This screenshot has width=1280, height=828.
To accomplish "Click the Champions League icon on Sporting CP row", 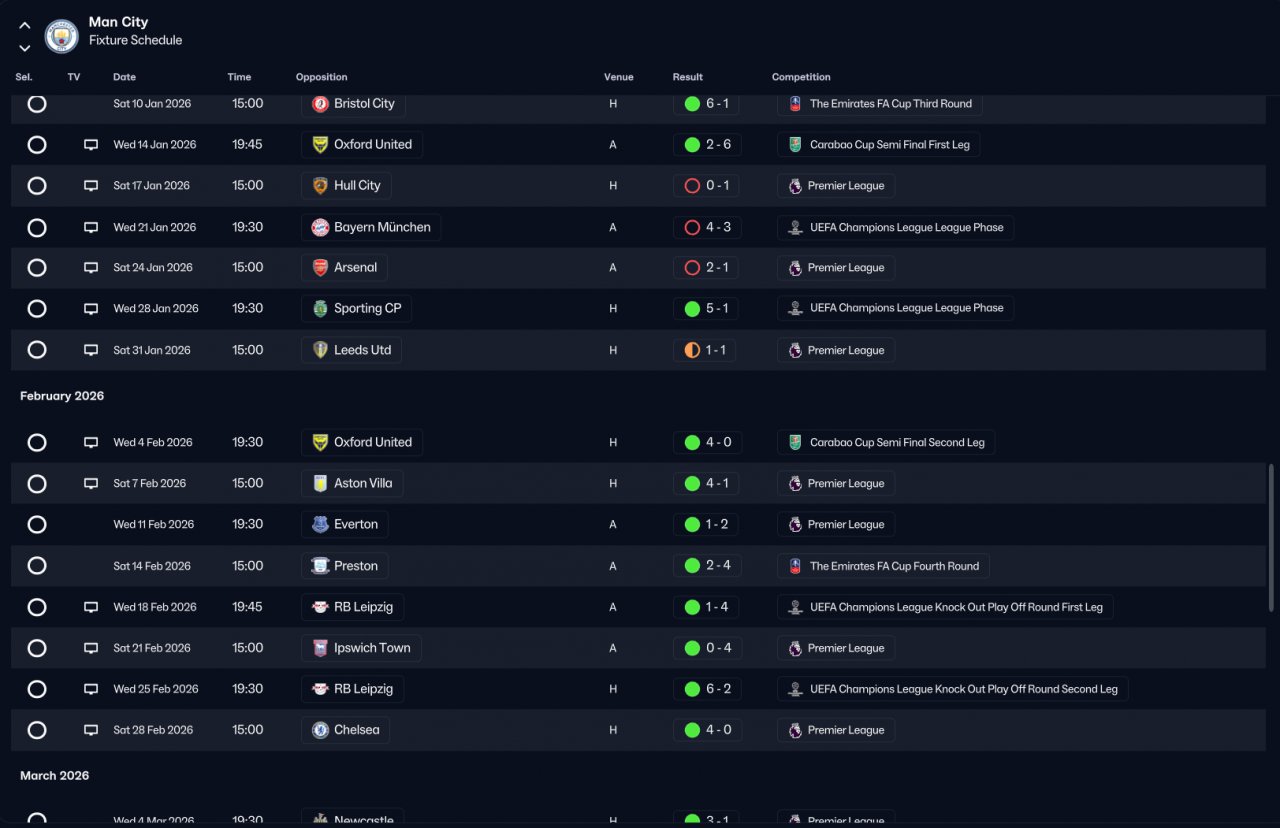I will [795, 309].
